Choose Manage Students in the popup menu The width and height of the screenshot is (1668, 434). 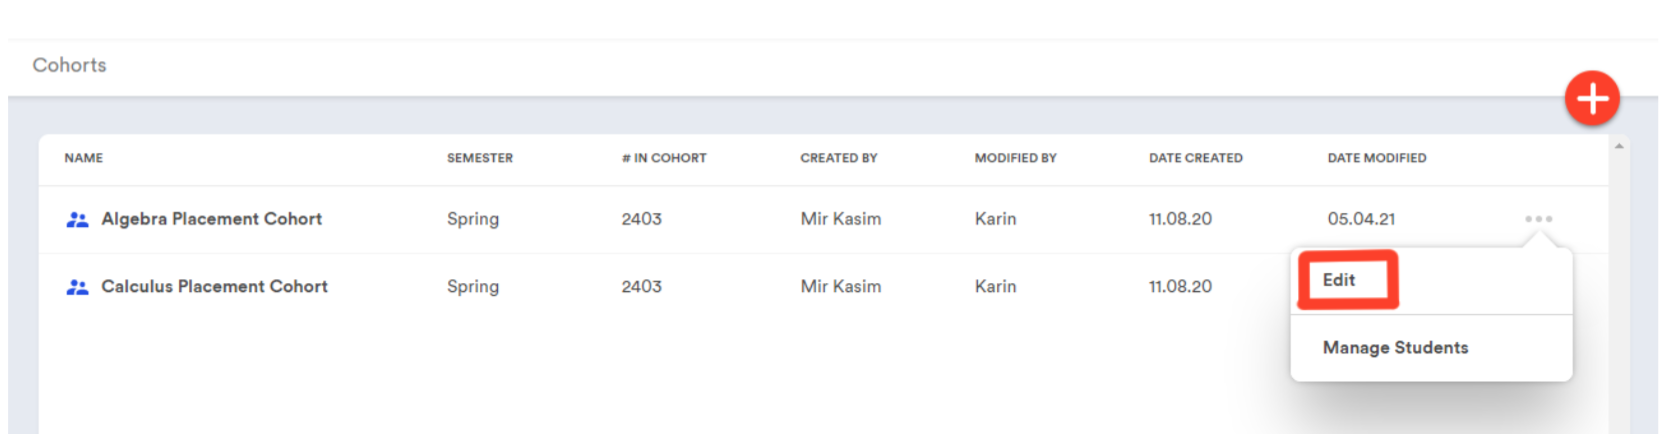point(1395,348)
